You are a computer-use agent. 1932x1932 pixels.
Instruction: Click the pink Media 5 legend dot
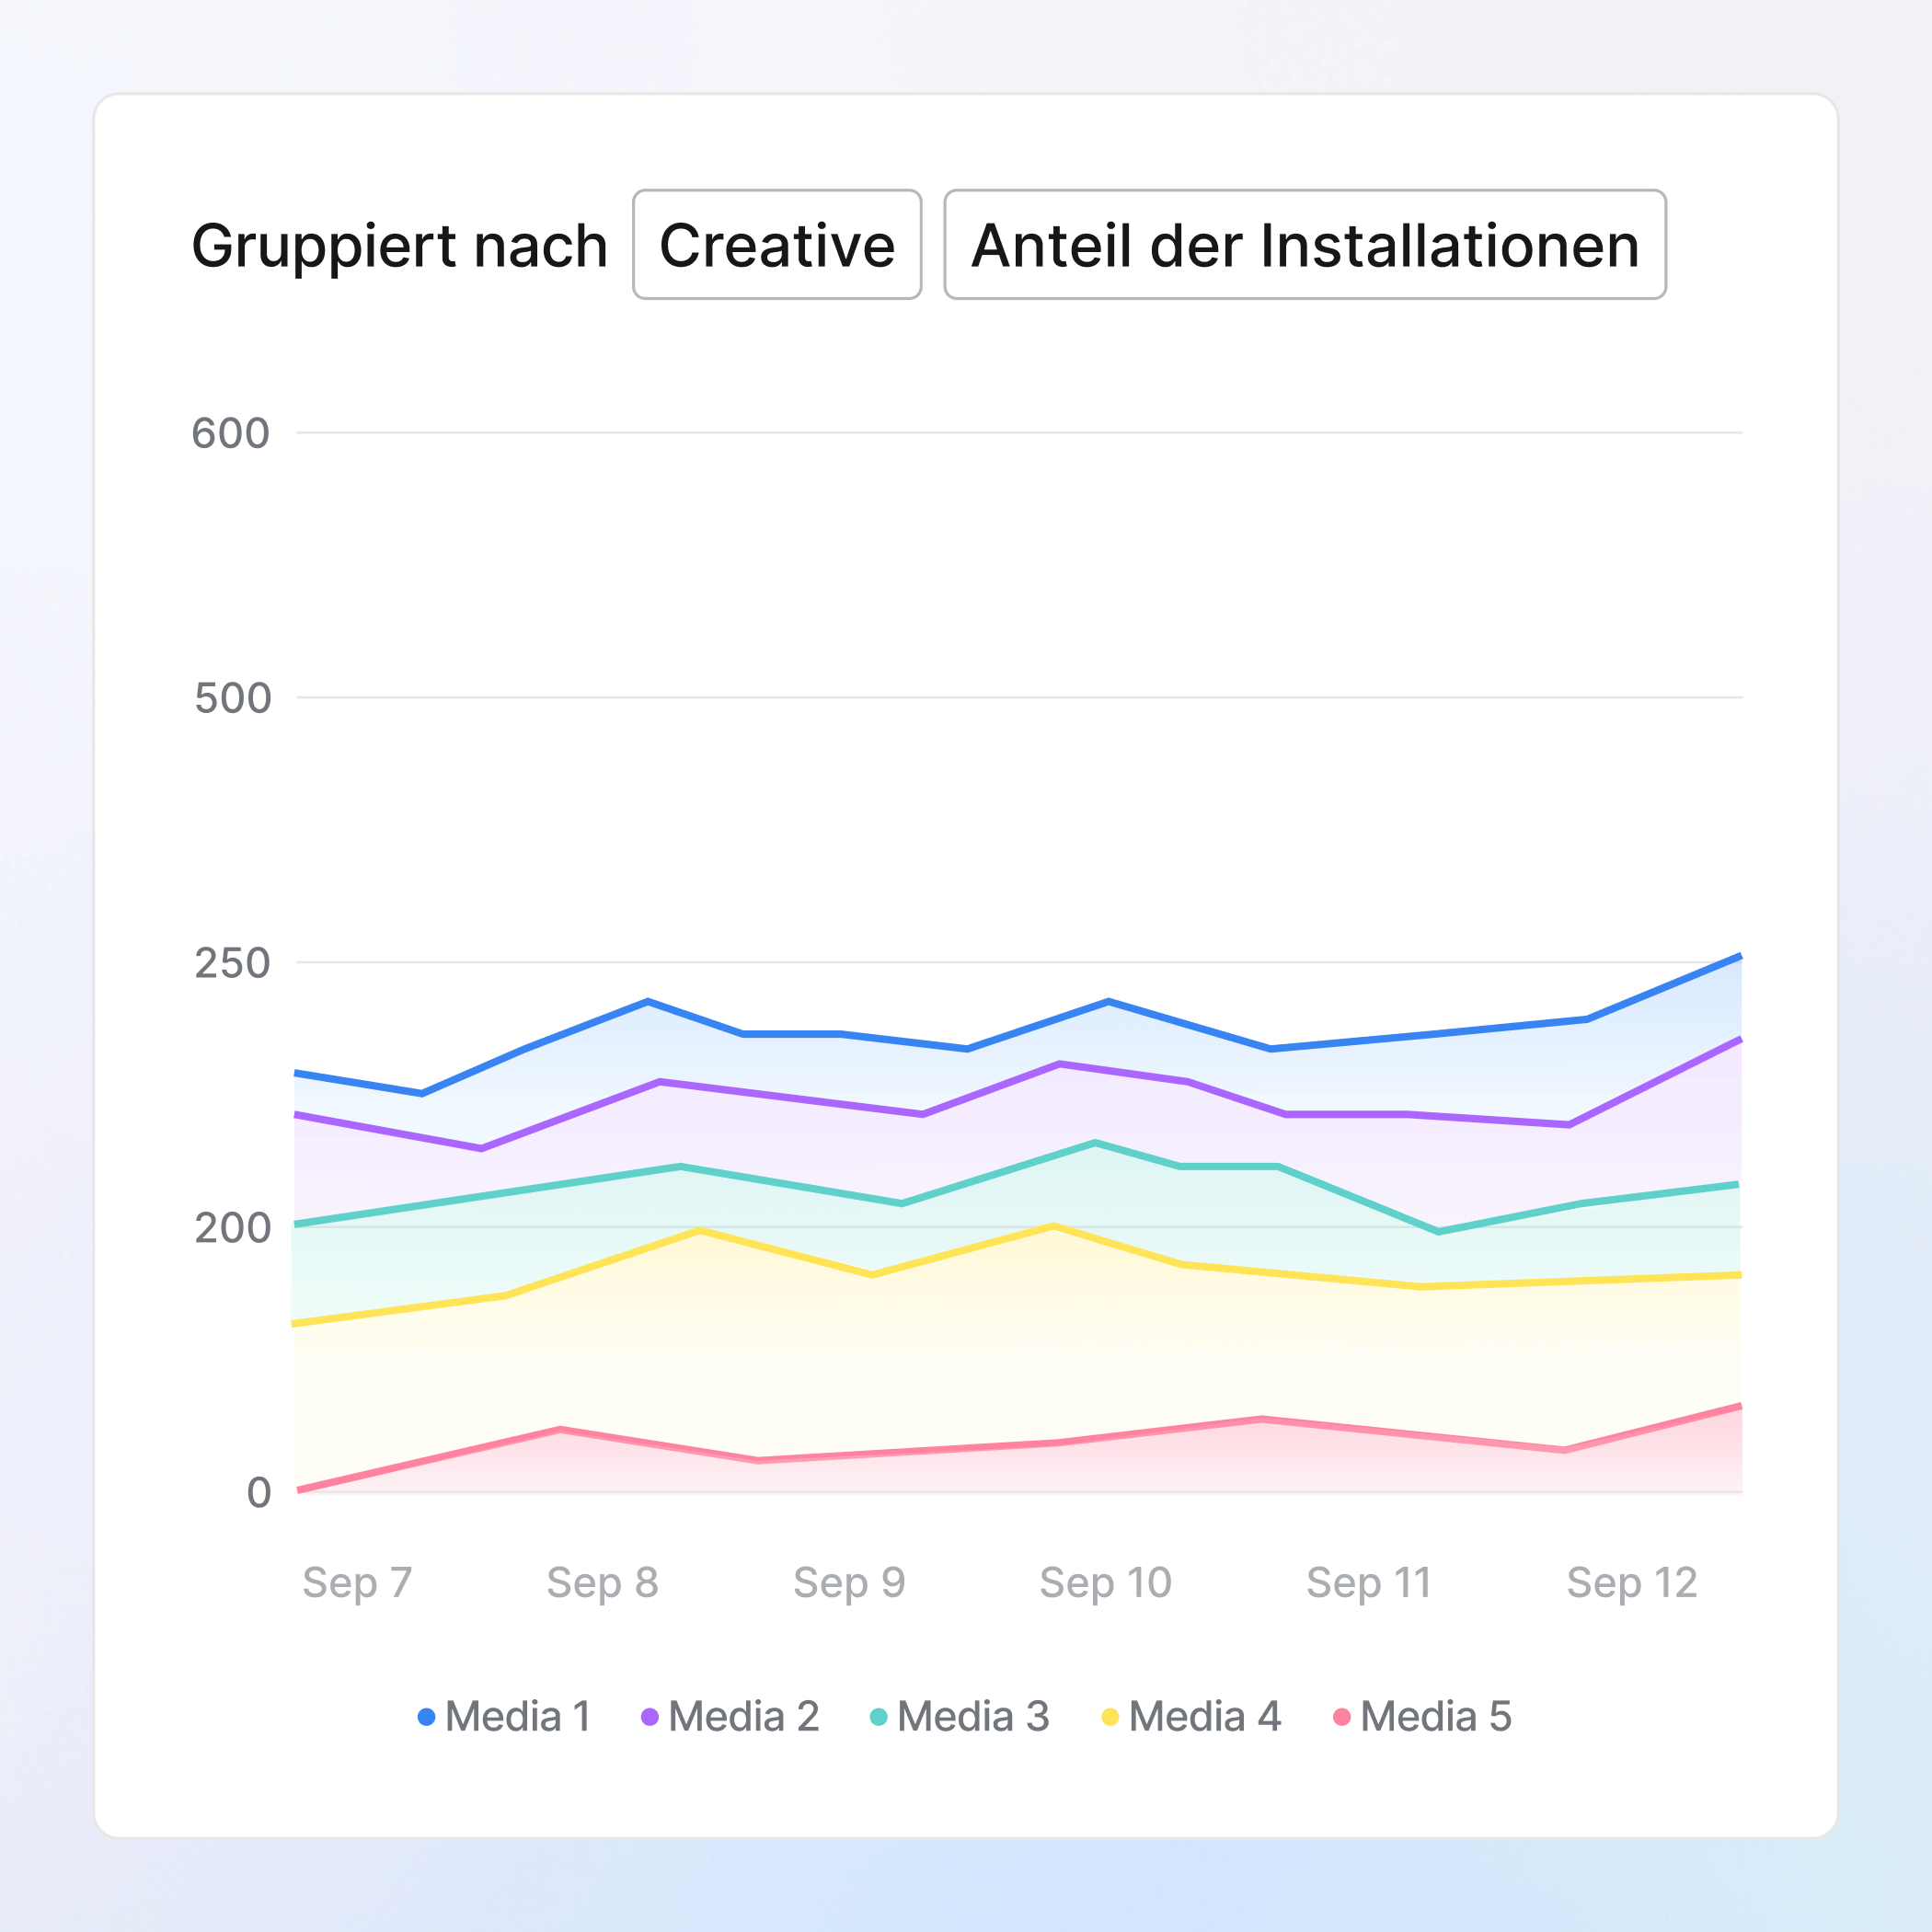1340,1718
